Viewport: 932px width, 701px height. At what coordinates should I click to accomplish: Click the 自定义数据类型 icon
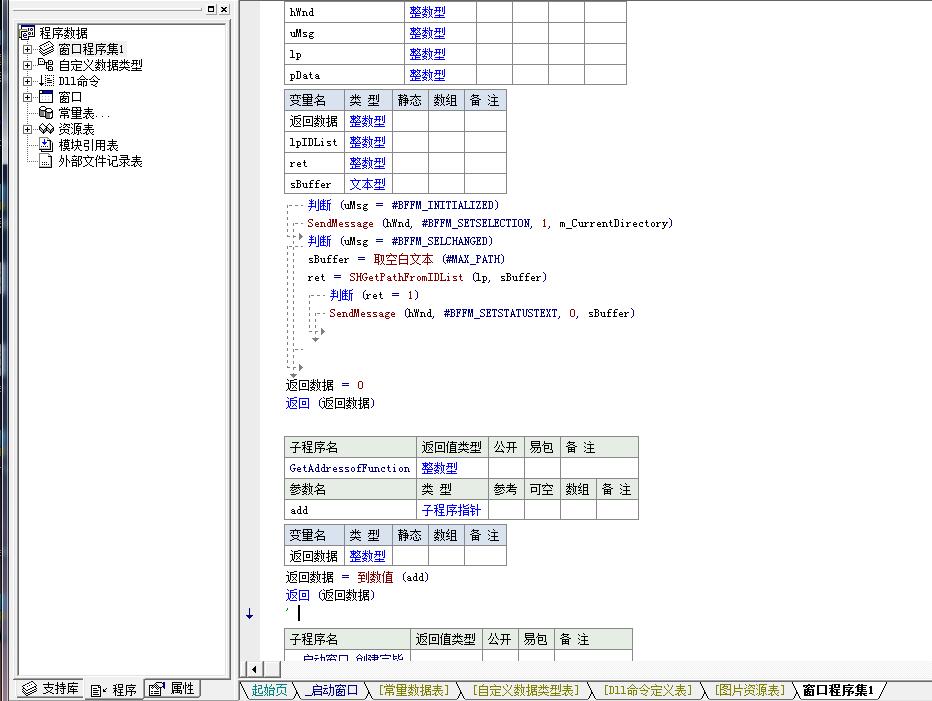pyautogui.click(x=46, y=65)
